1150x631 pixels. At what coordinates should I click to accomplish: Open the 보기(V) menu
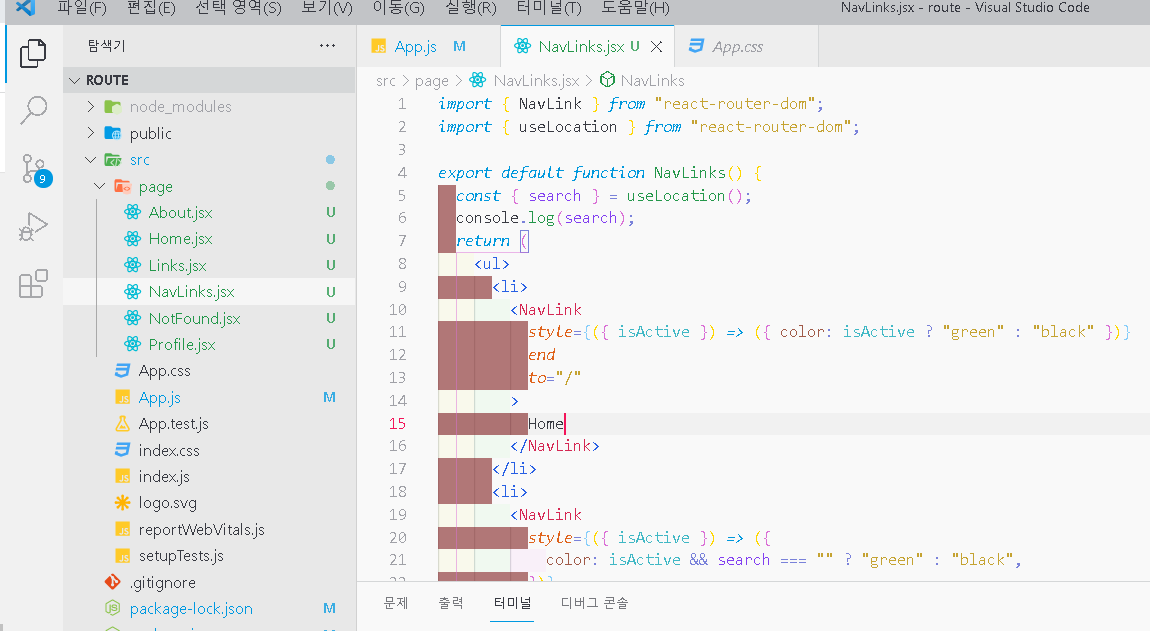click(327, 8)
